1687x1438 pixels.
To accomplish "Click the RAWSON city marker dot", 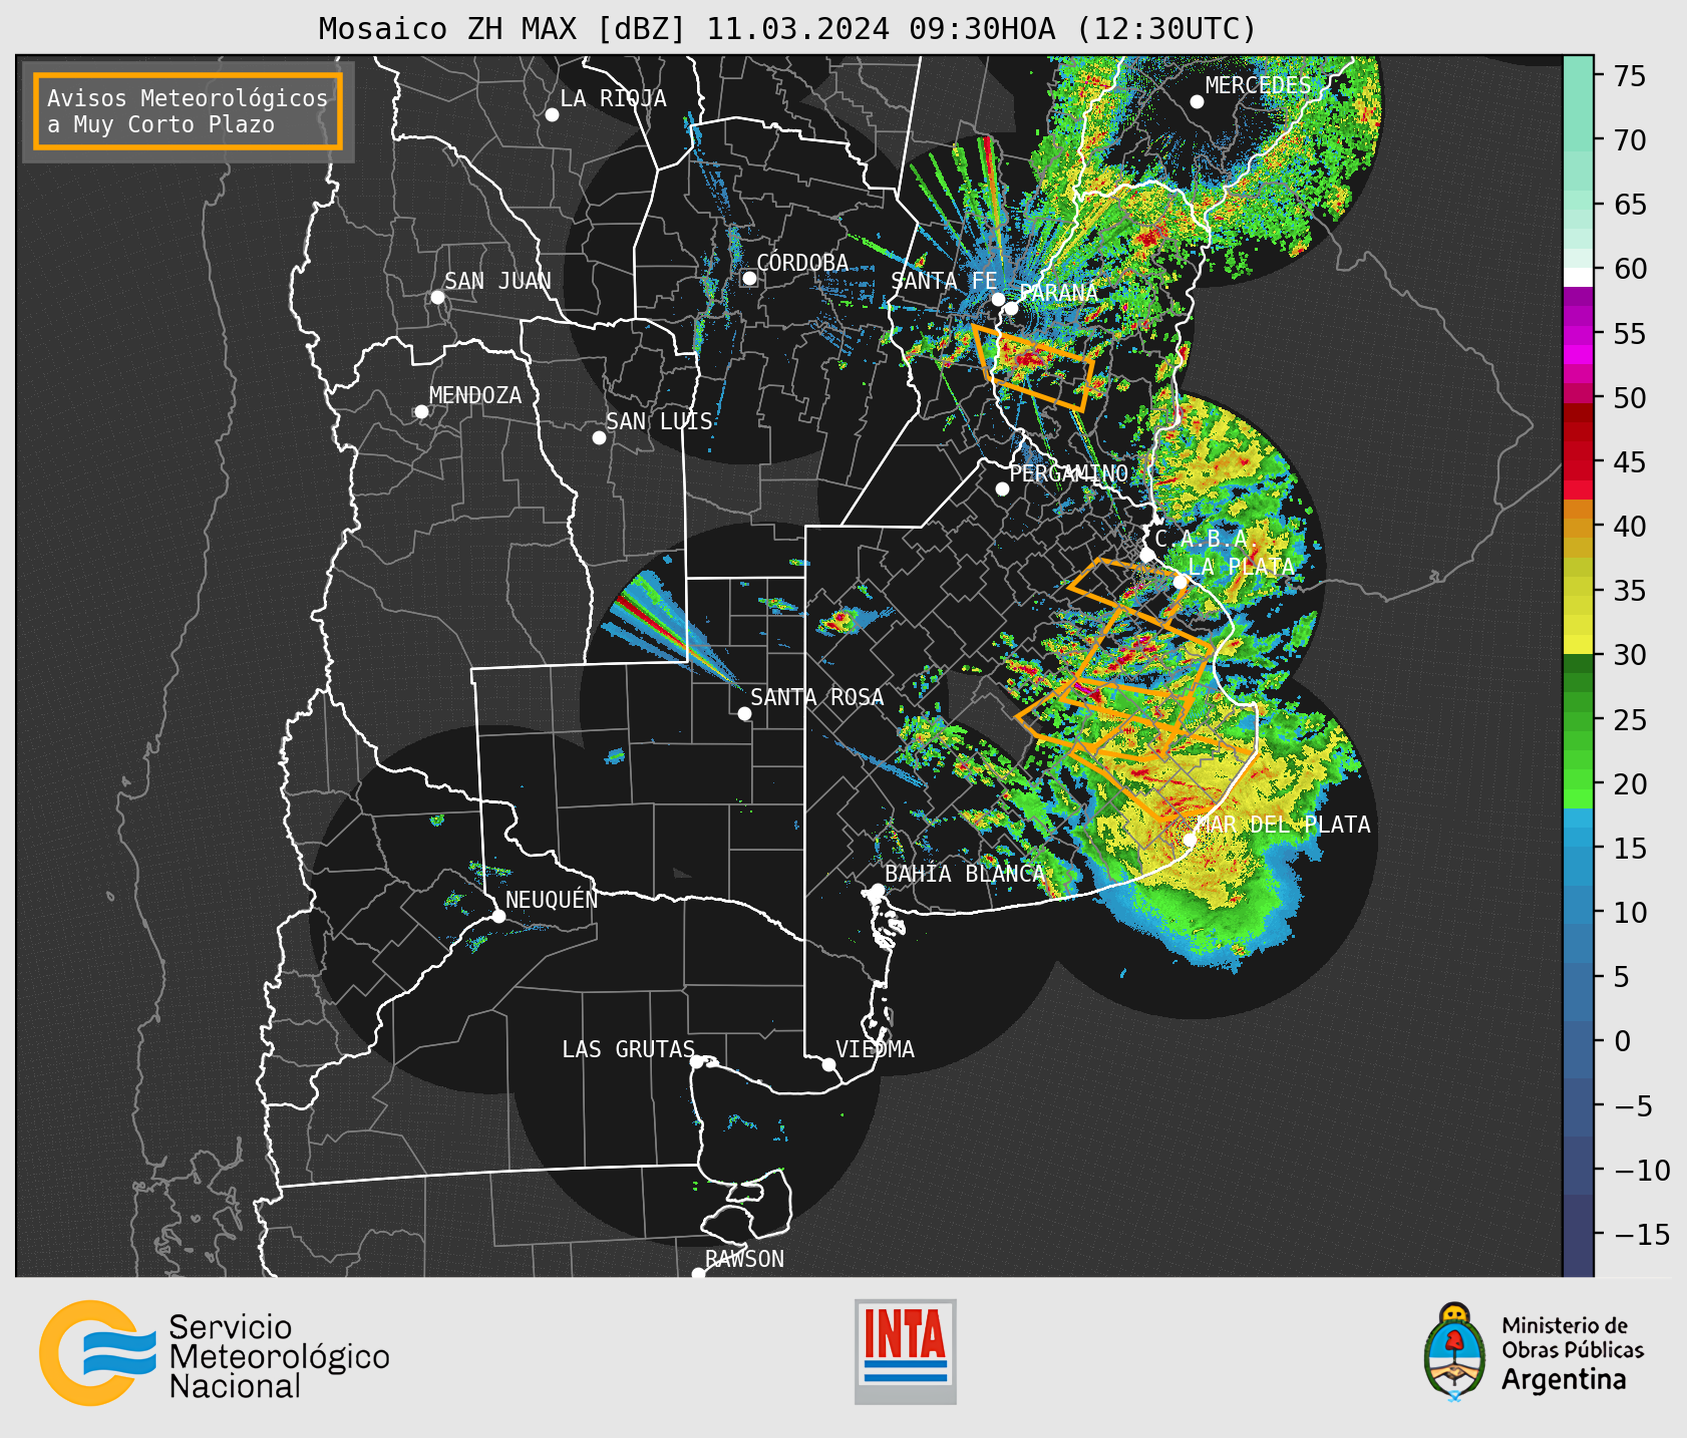I will (698, 1274).
